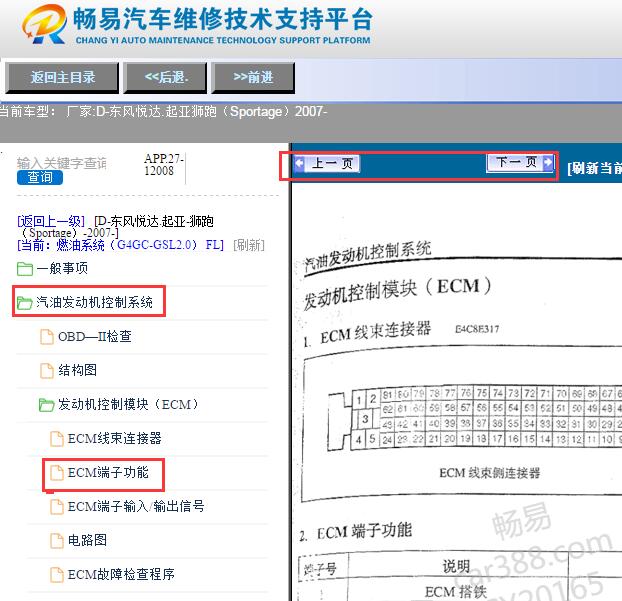Image resolution: width=622 pixels, height=601 pixels.
Task: Open ECM故障检查程序 page
Action: point(121,575)
